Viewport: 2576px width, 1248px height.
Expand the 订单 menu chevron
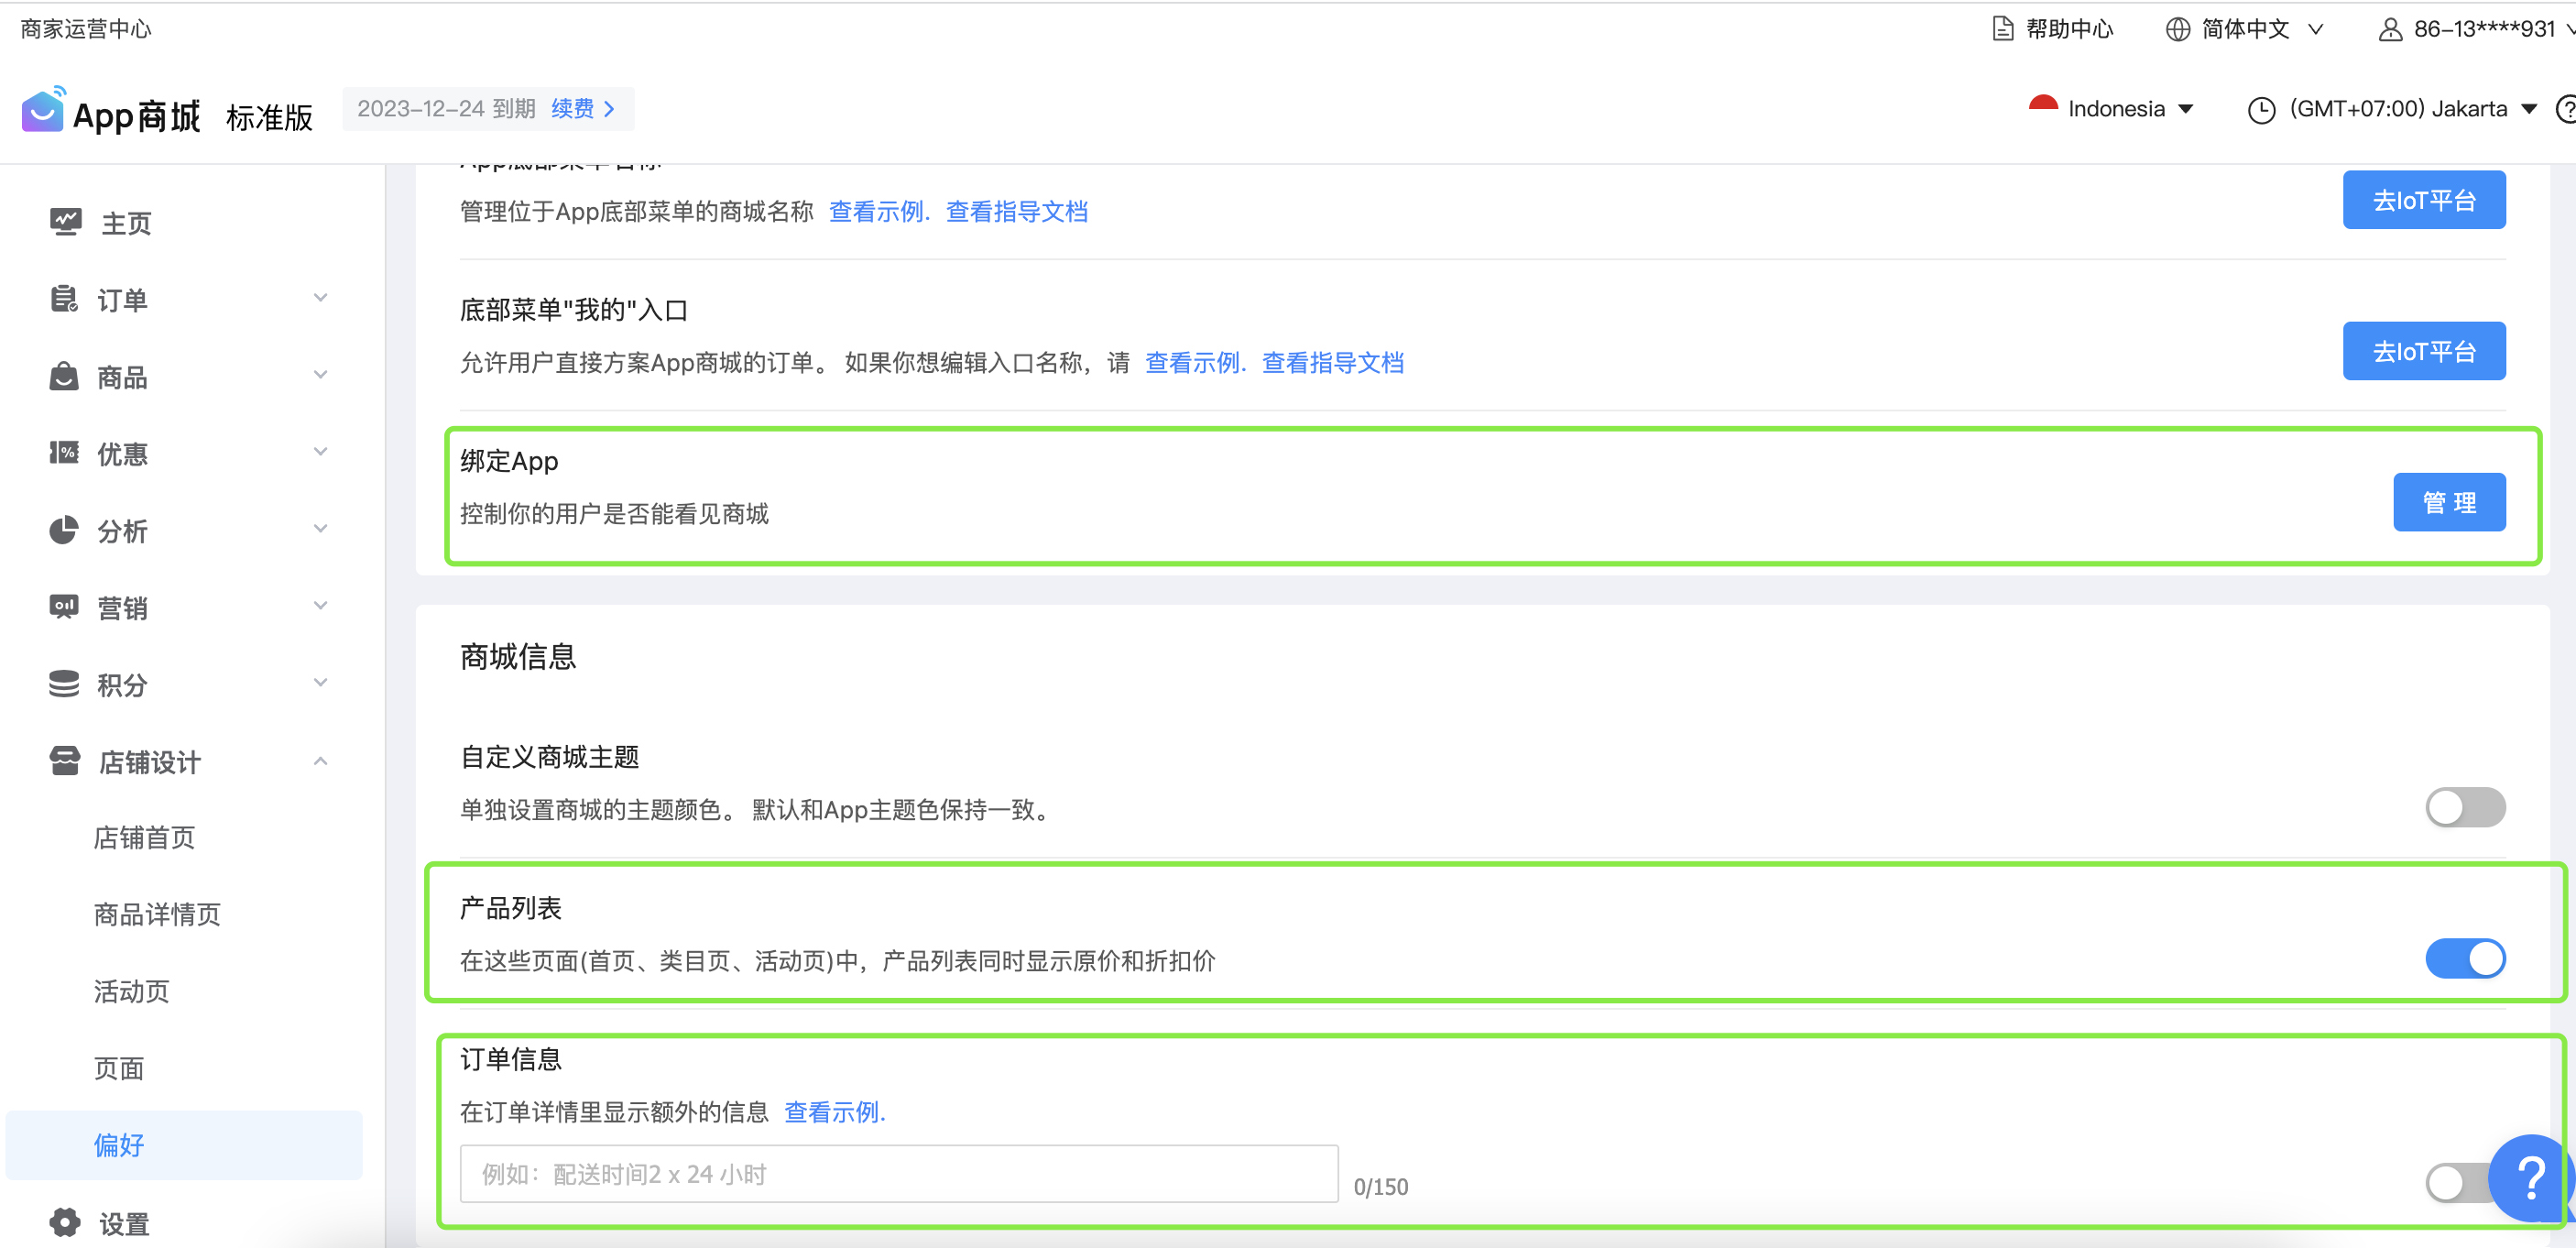click(x=320, y=298)
